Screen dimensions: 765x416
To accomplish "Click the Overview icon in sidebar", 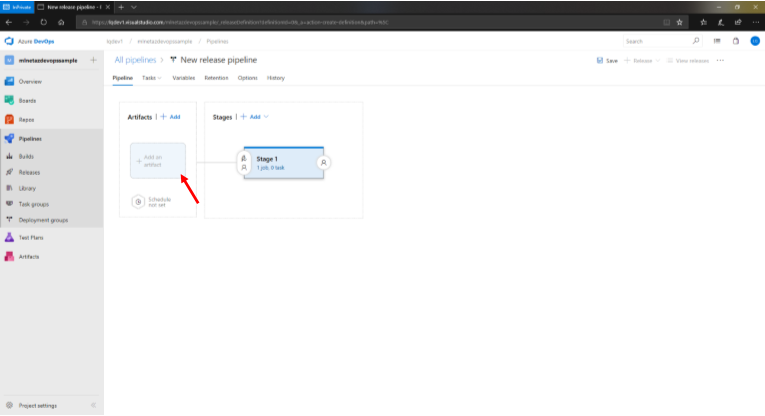I will [x=9, y=81].
